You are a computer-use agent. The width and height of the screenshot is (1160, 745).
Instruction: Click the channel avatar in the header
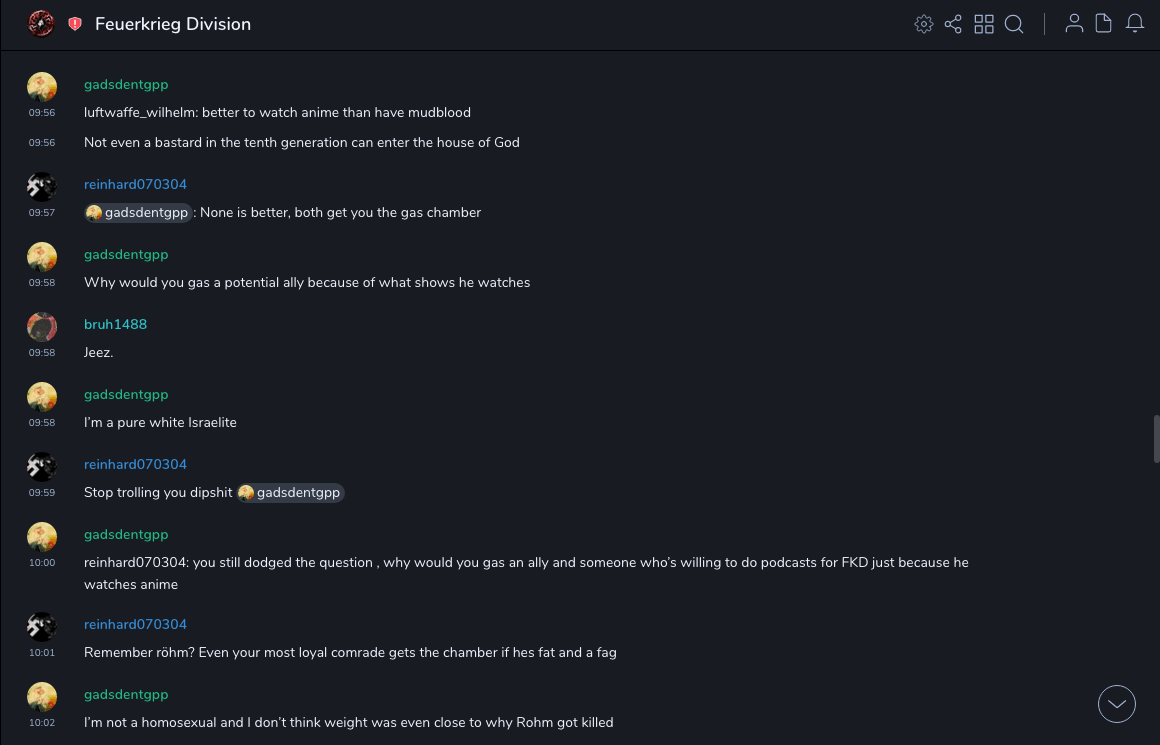[41, 24]
